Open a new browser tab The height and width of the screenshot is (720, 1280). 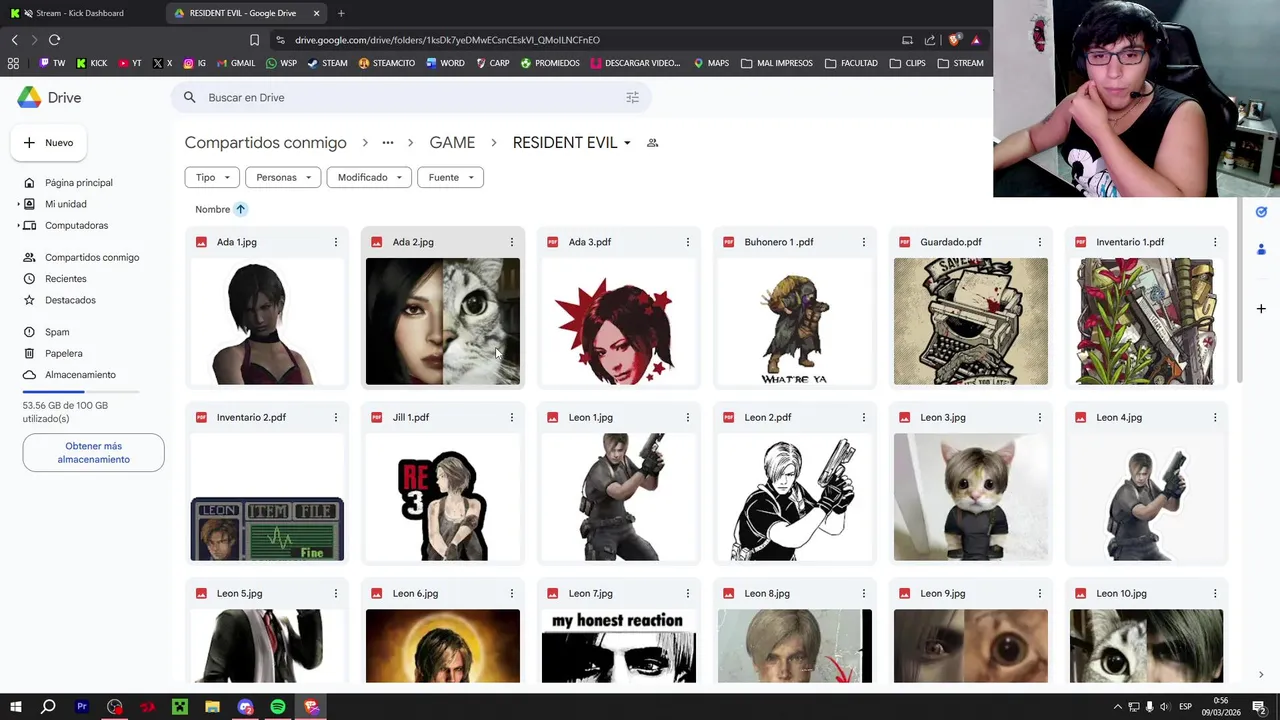341,13
